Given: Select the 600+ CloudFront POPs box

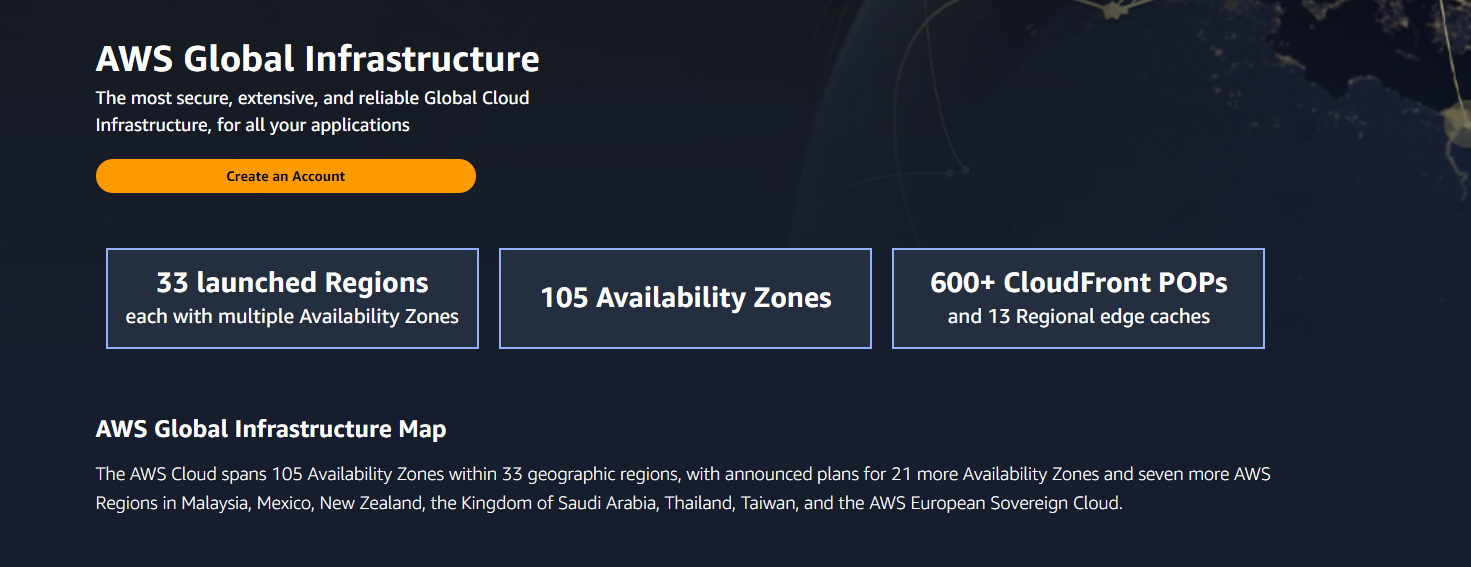Looking at the screenshot, I should point(1078,298).
